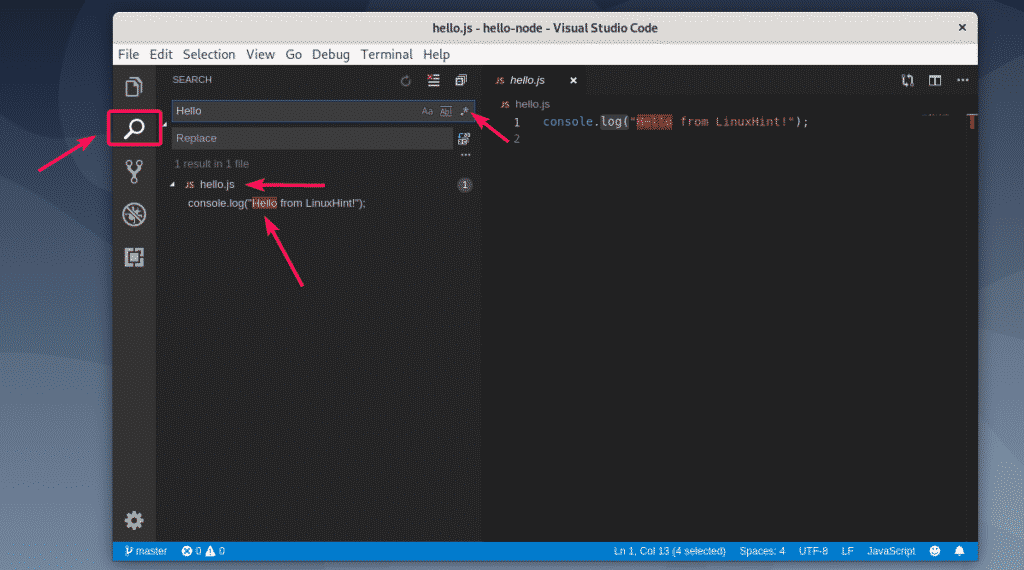This screenshot has width=1024, height=570.
Task: Enable Use Regular Expression in search
Action: (x=464, y=111)
